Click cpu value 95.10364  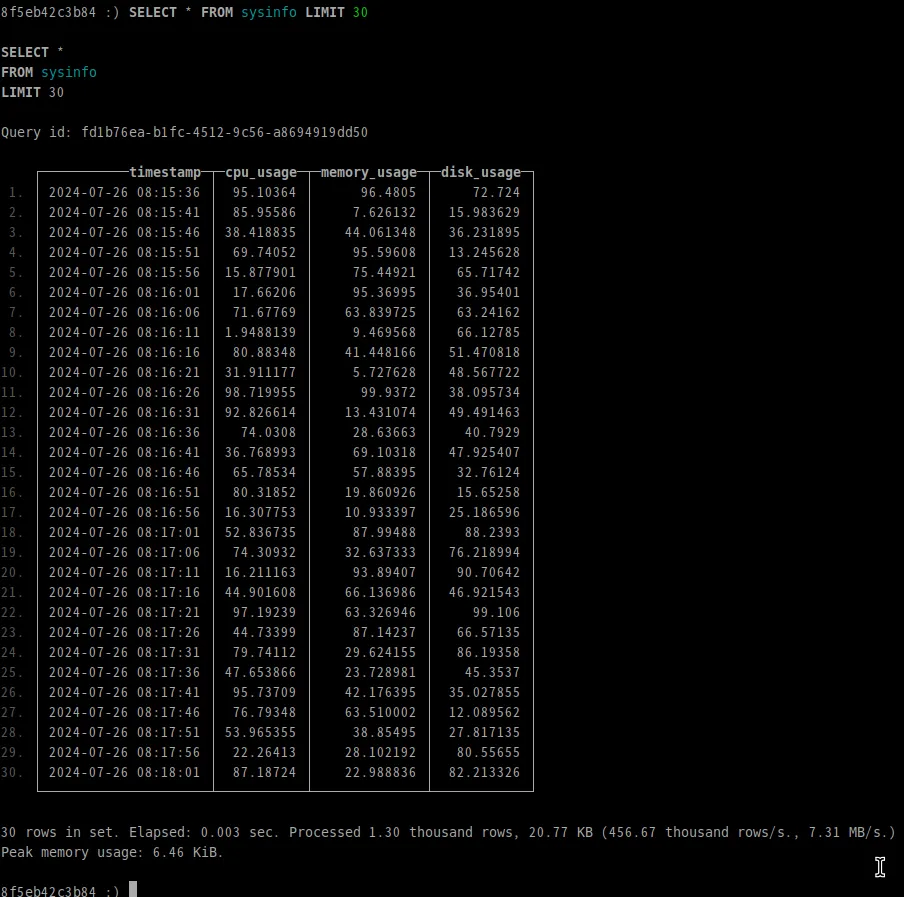(264, 193)
